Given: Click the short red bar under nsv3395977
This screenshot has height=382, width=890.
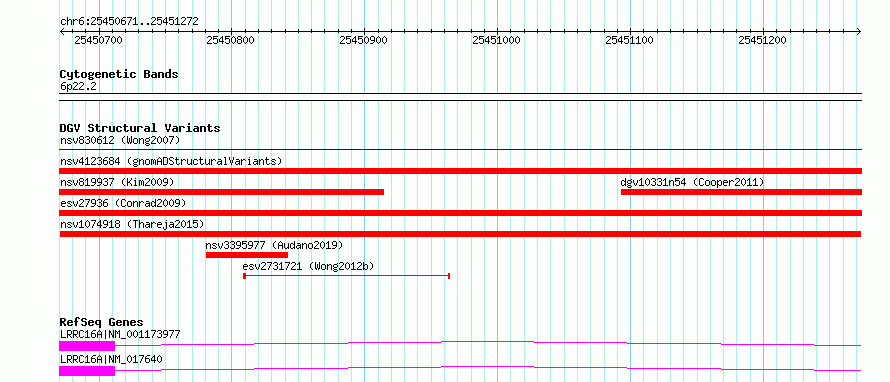Looking at the screenshot, I should point(247,255).
